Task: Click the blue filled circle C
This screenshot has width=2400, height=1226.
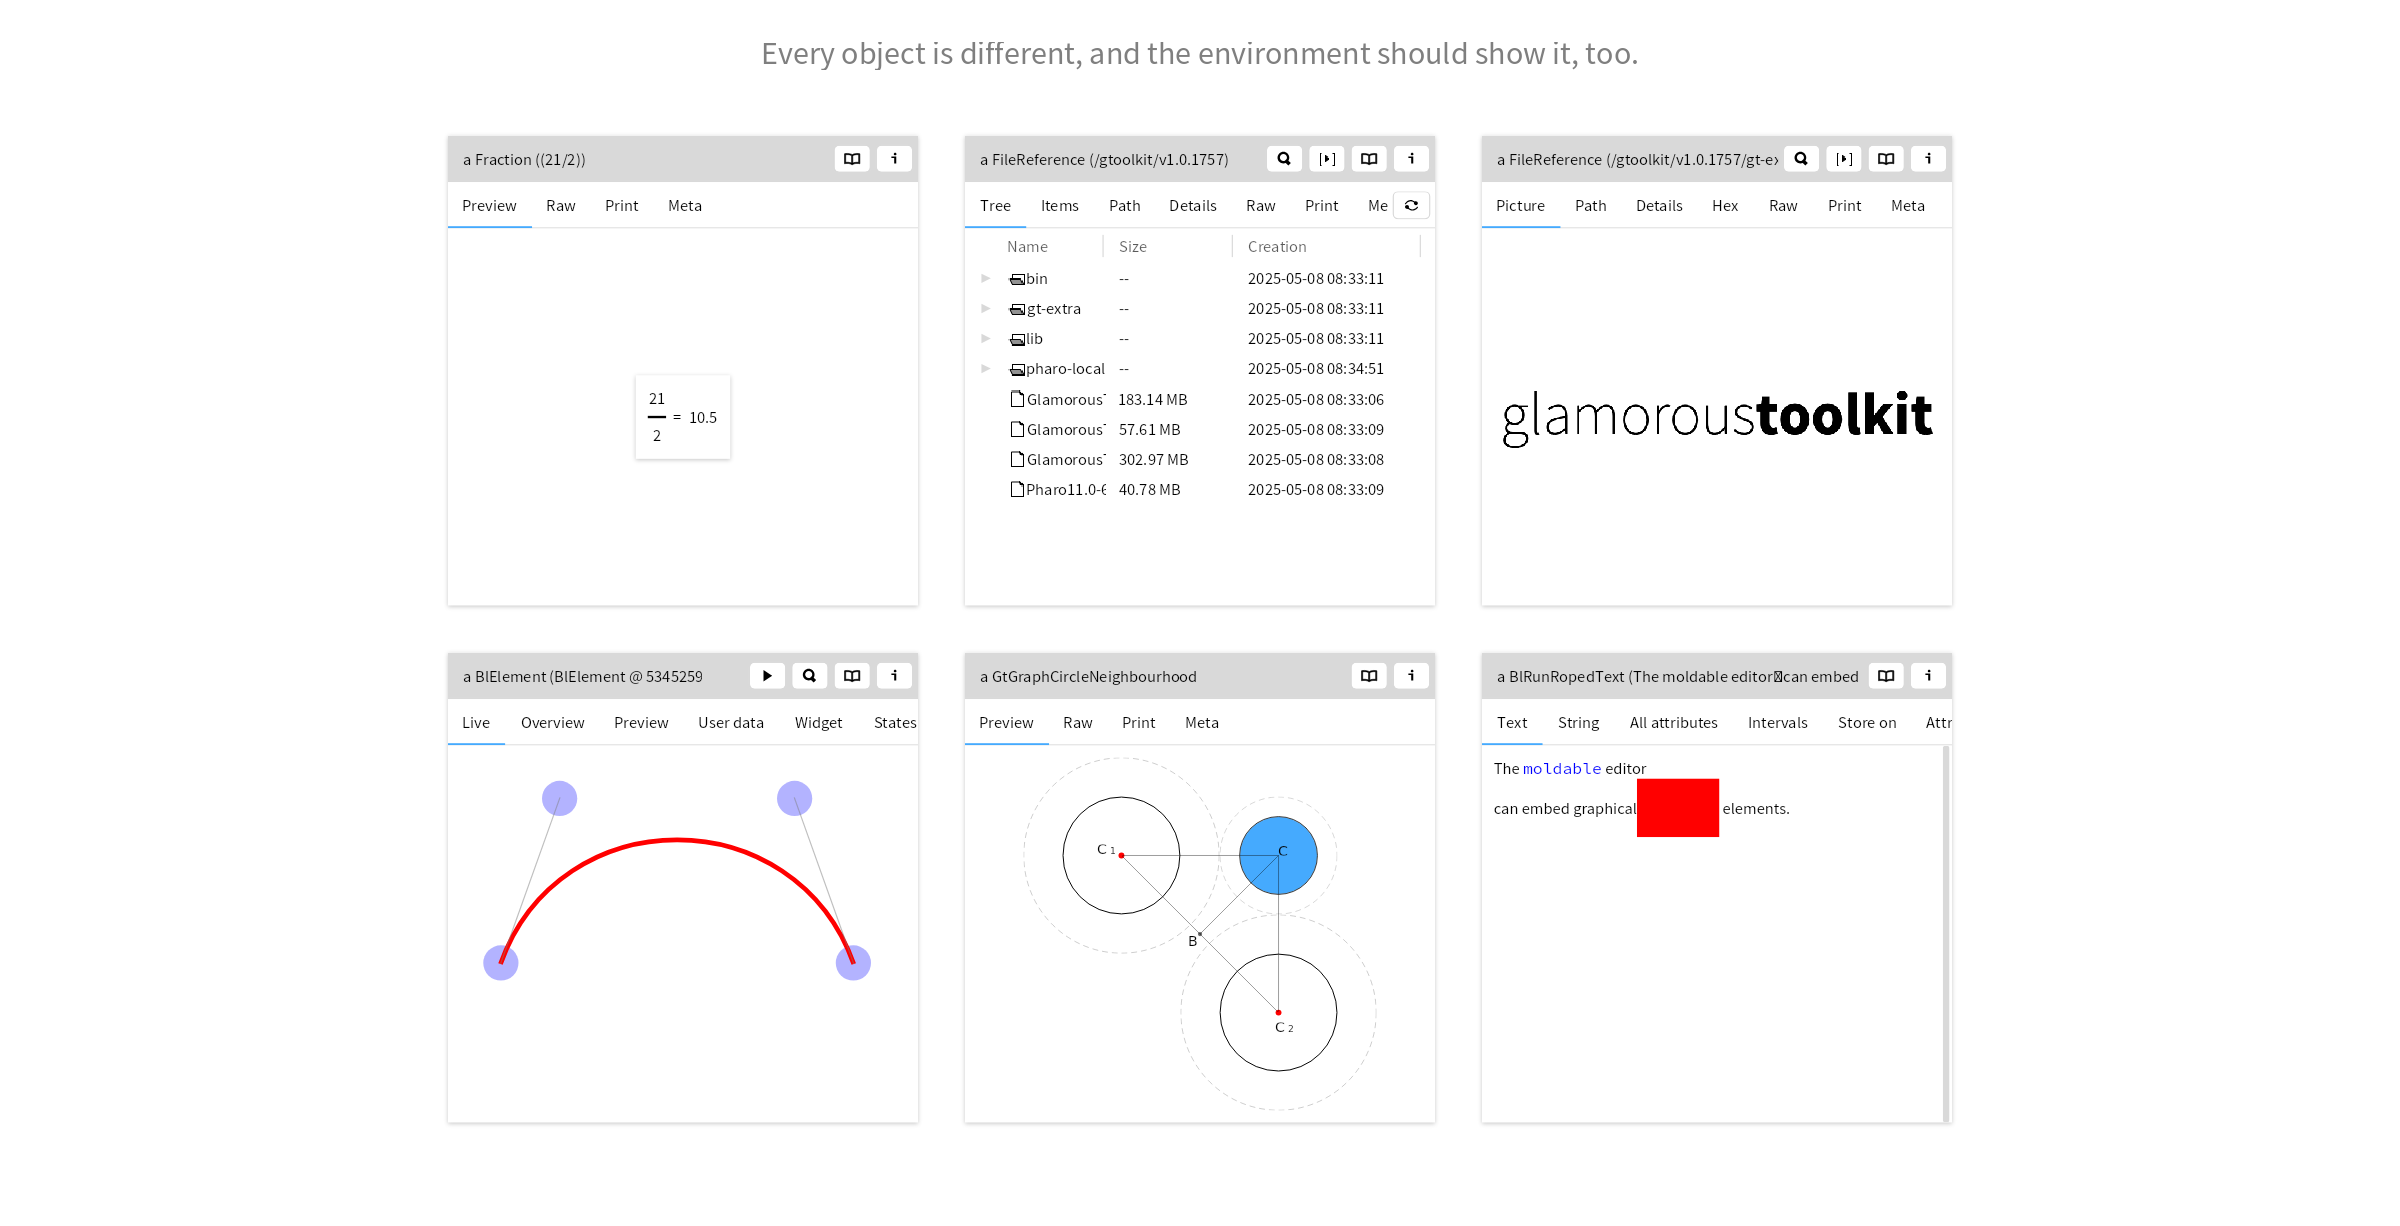Action: [1278, 855]
